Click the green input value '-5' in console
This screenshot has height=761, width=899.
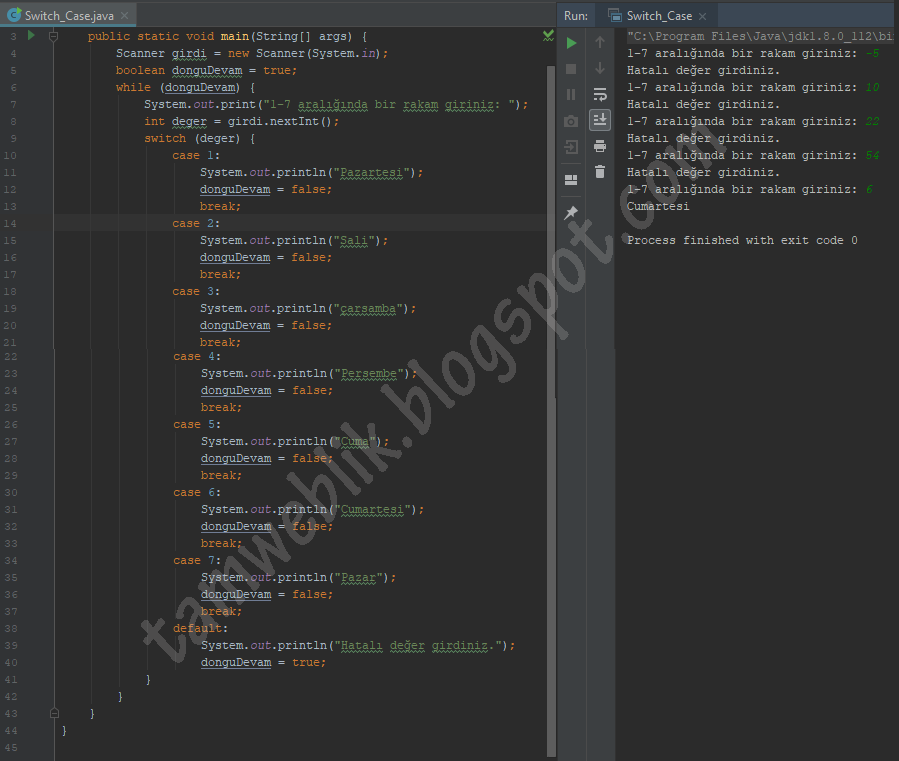(x=872, y=53)
